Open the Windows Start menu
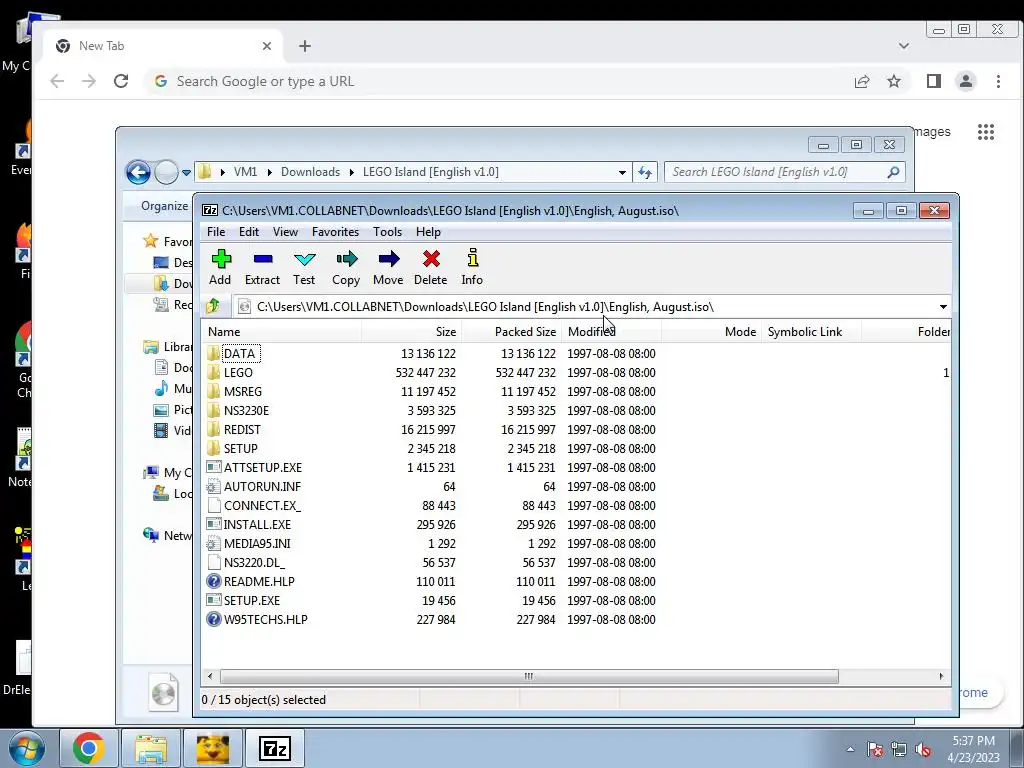The image size is (1024, 768). point(26,748)
